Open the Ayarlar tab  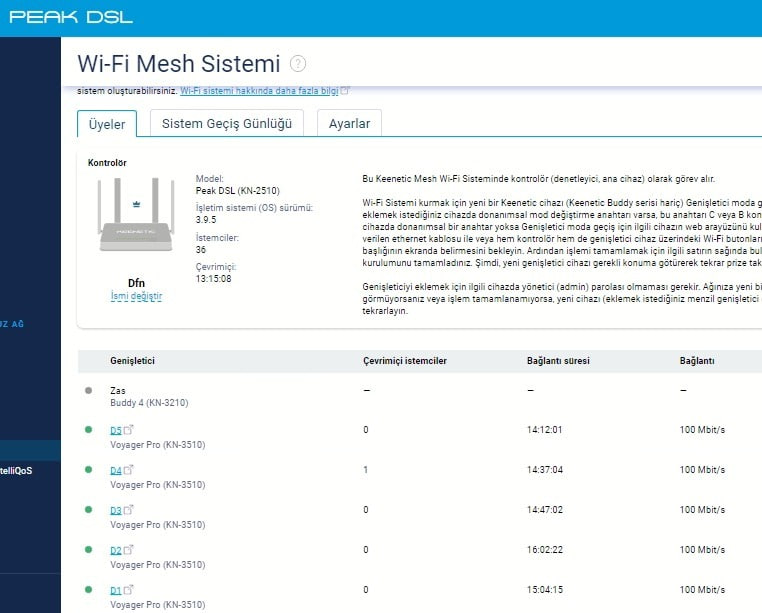coord(349,123)
